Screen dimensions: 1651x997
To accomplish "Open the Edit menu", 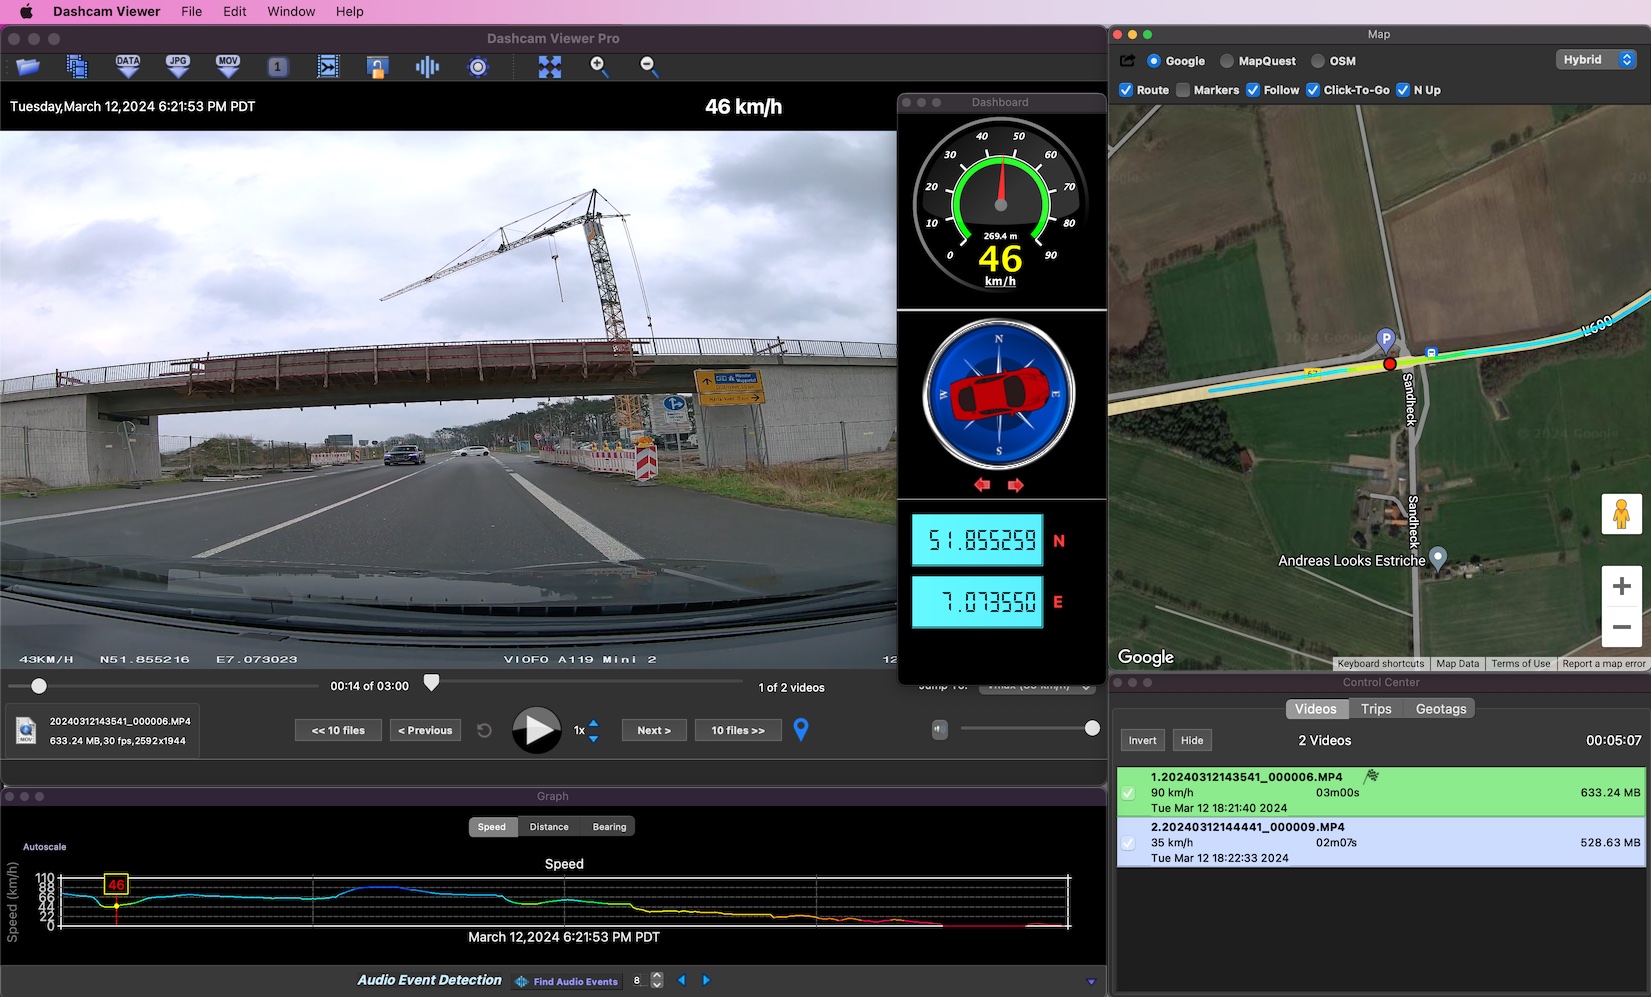I will click(235, 12).
